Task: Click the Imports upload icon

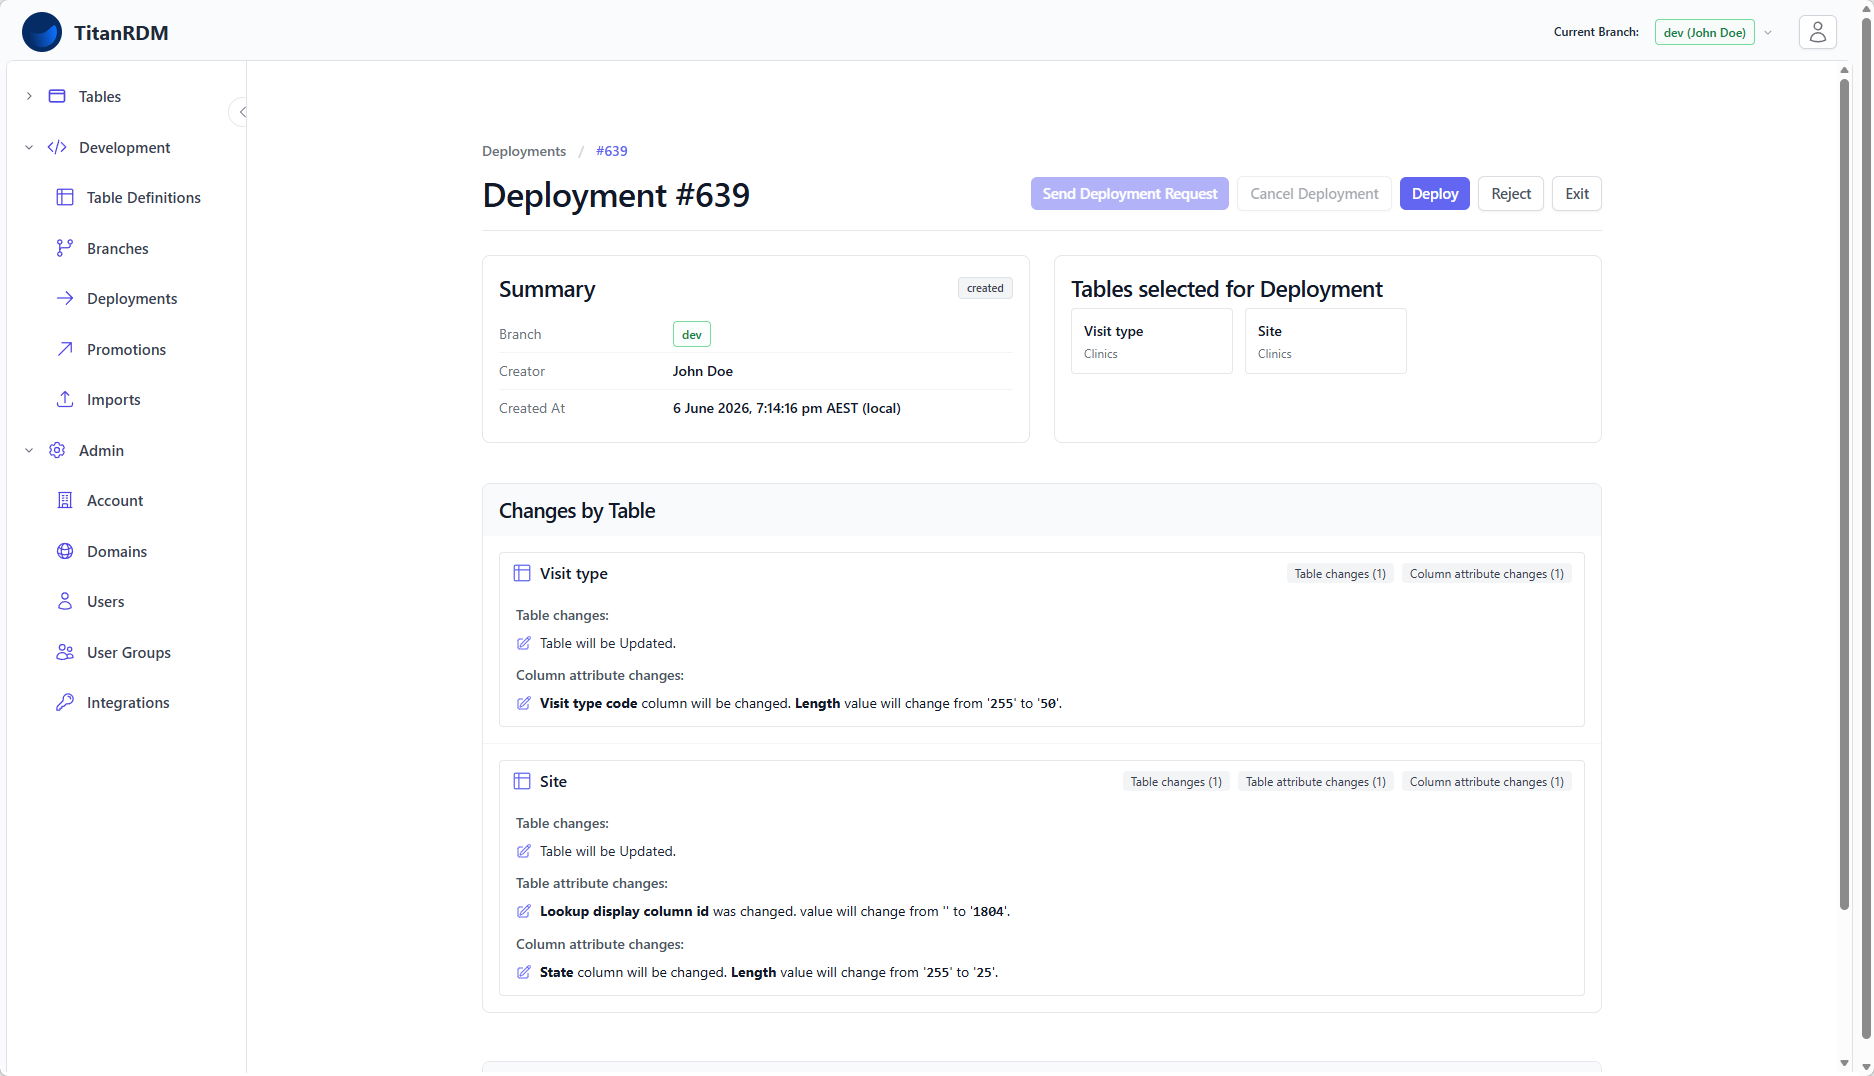Action: coord(65,399)
